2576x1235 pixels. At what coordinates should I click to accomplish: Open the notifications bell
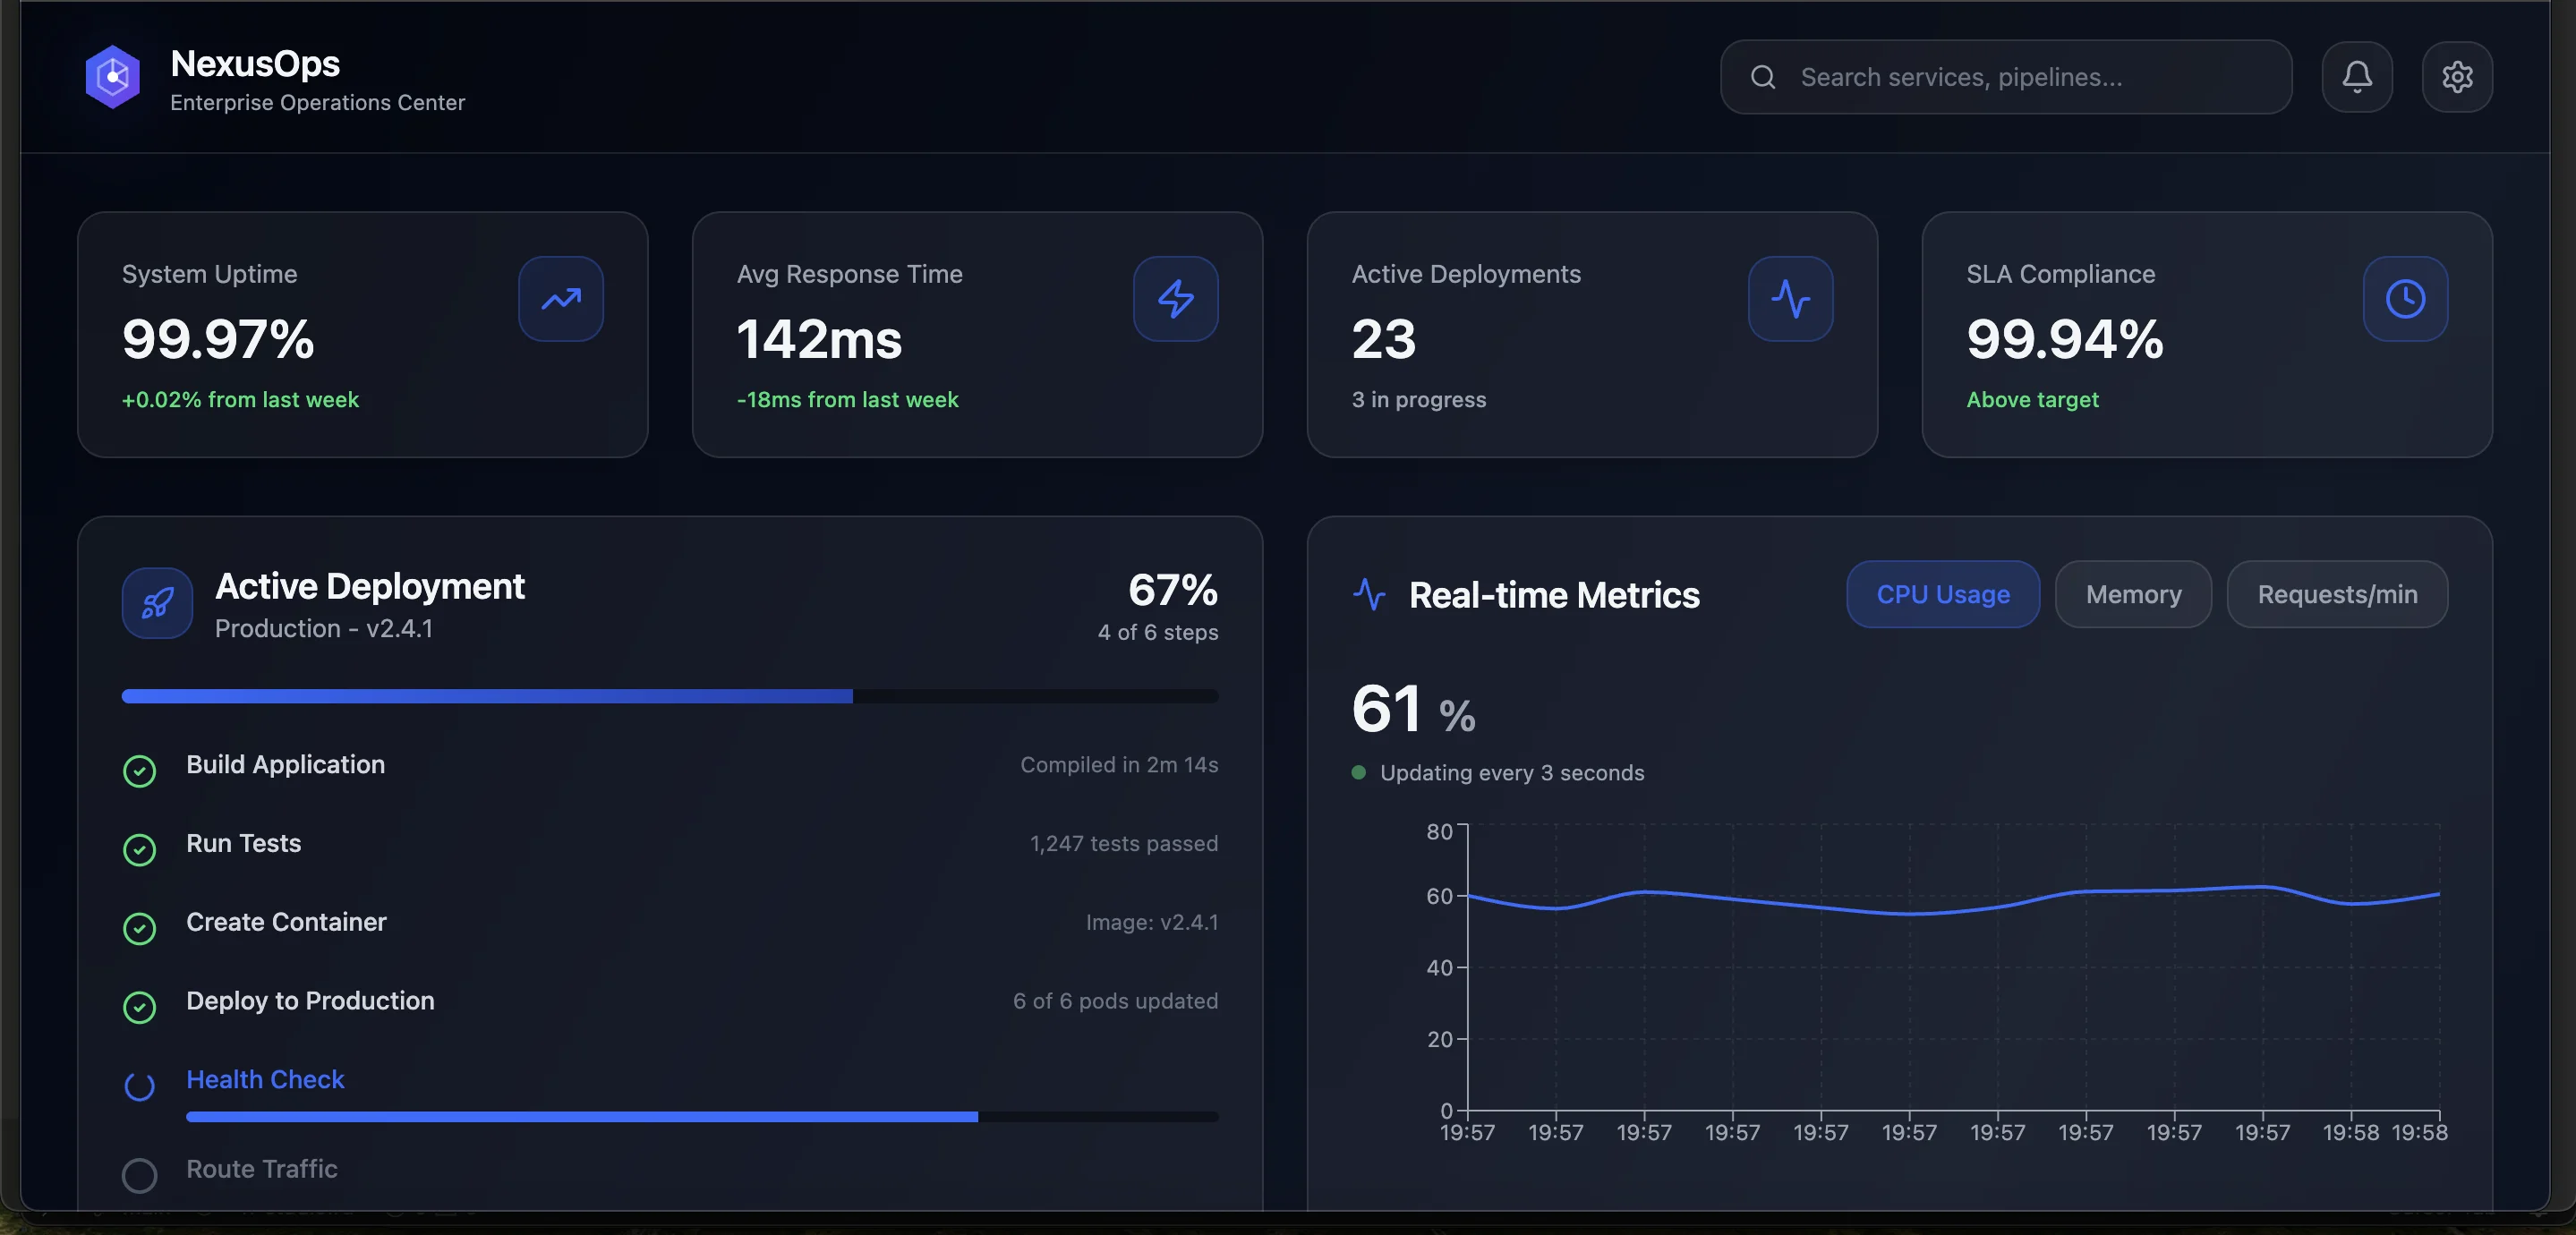pos(2357,76)
